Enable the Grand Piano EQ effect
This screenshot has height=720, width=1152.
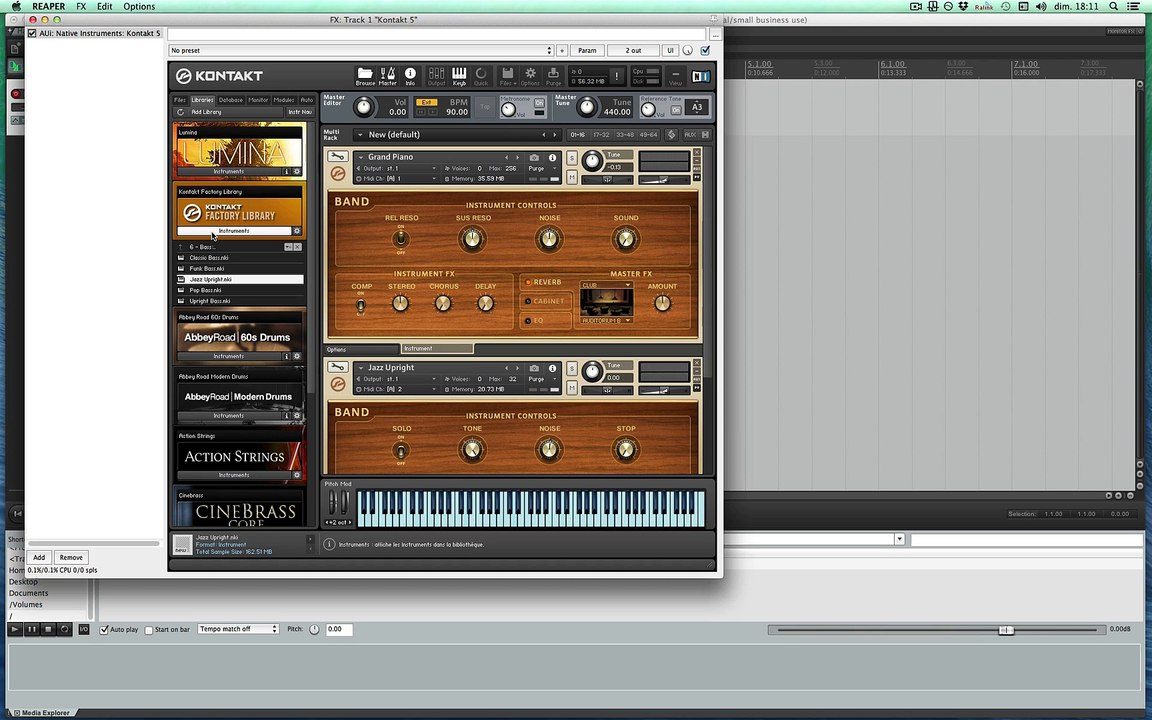point(528,320)
